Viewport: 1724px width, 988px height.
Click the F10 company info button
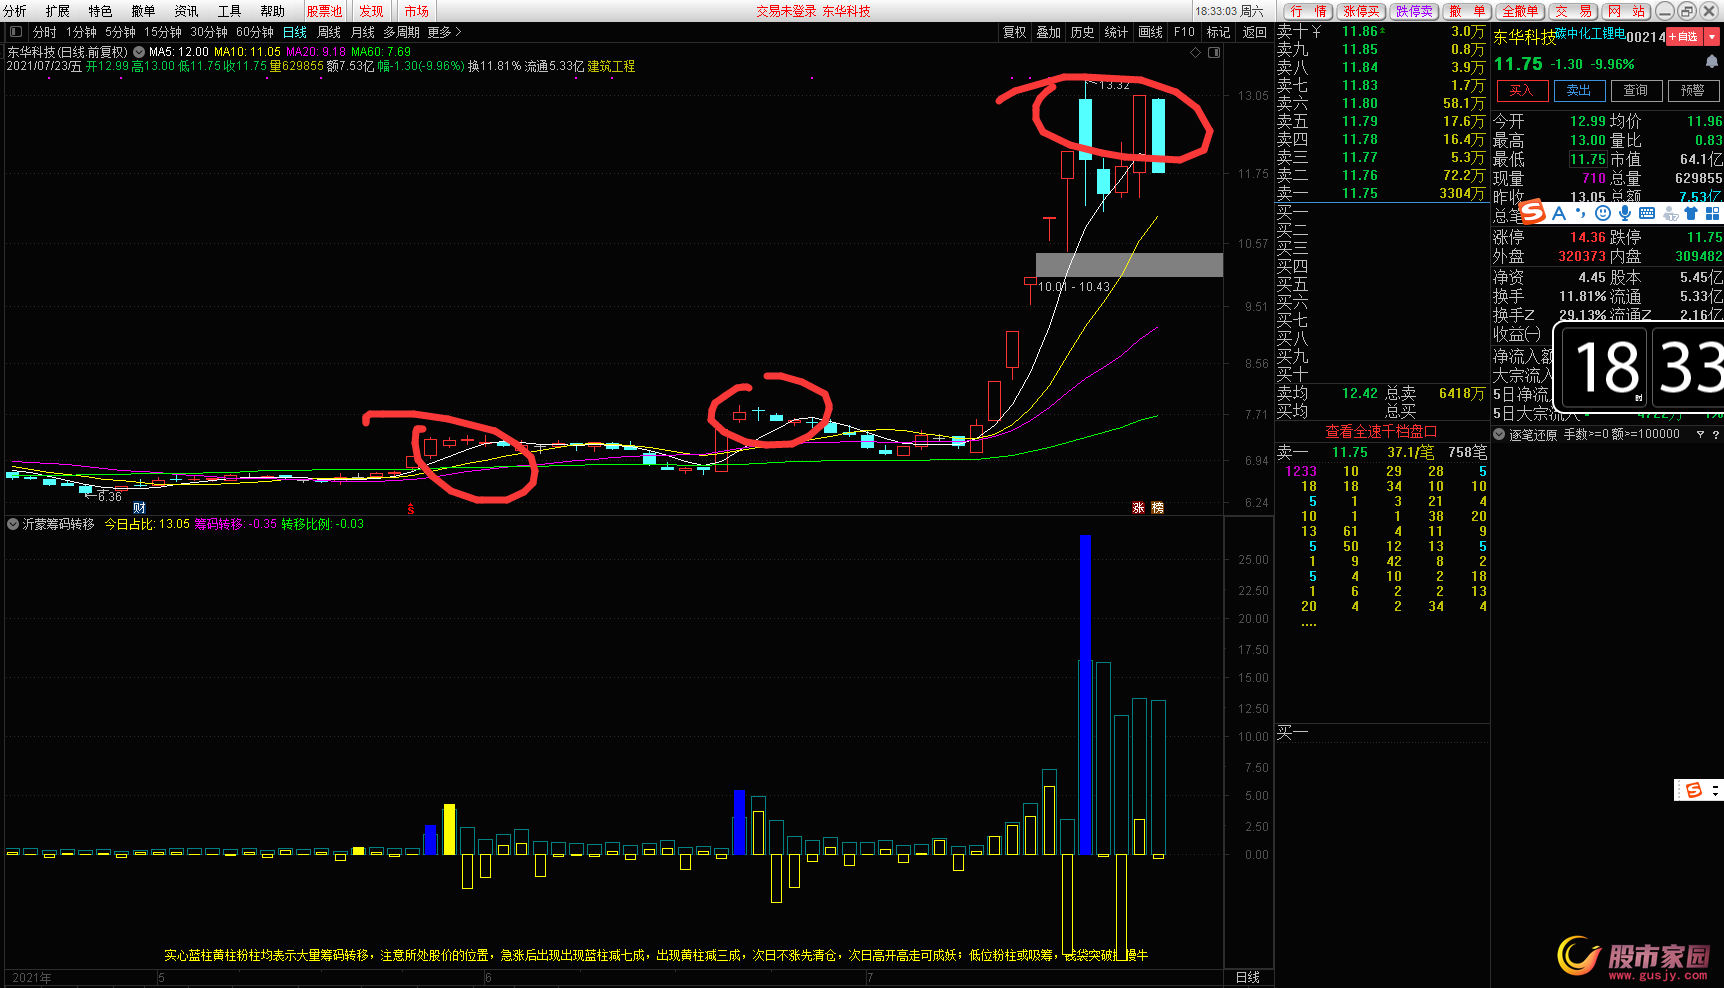pyautogui.click(x=1184, y=32)
